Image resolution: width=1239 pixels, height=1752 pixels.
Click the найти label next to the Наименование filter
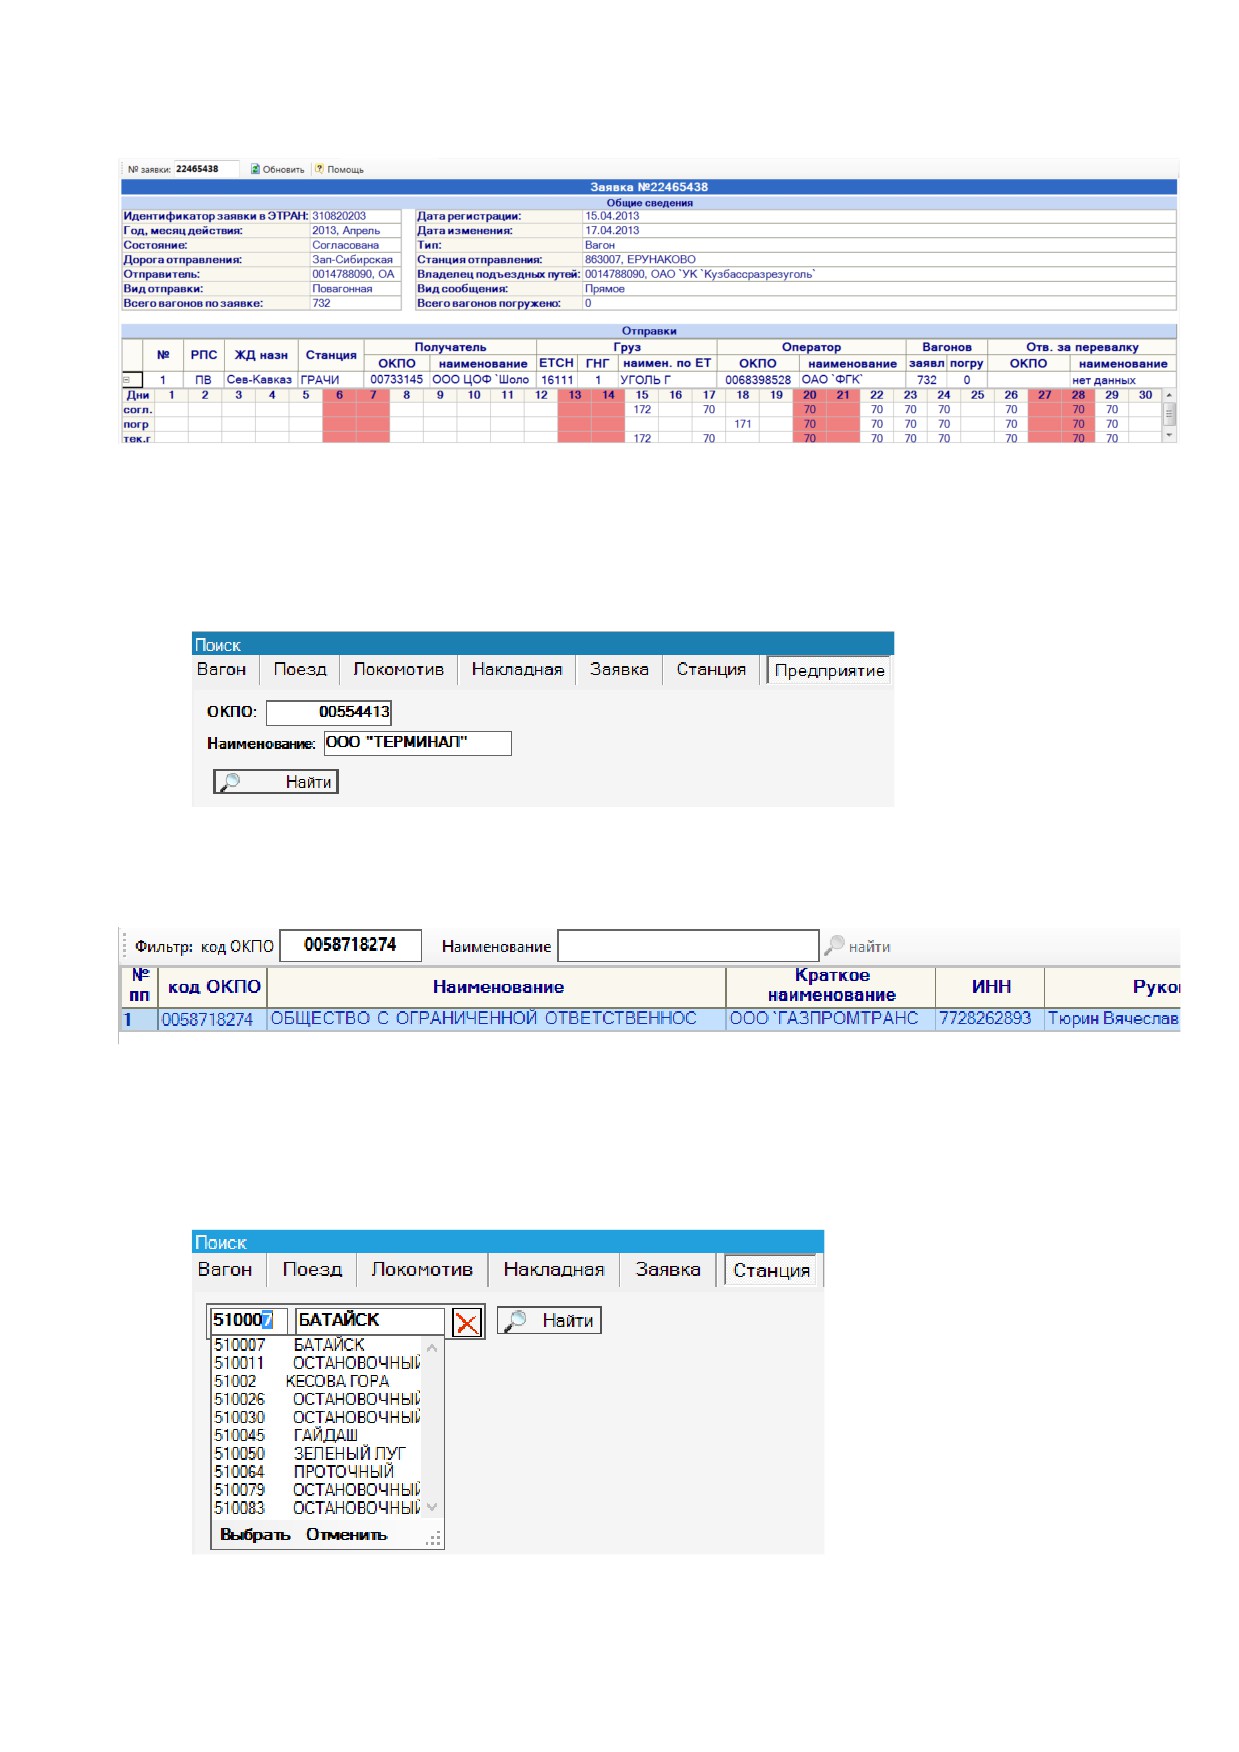click(870, 946)
